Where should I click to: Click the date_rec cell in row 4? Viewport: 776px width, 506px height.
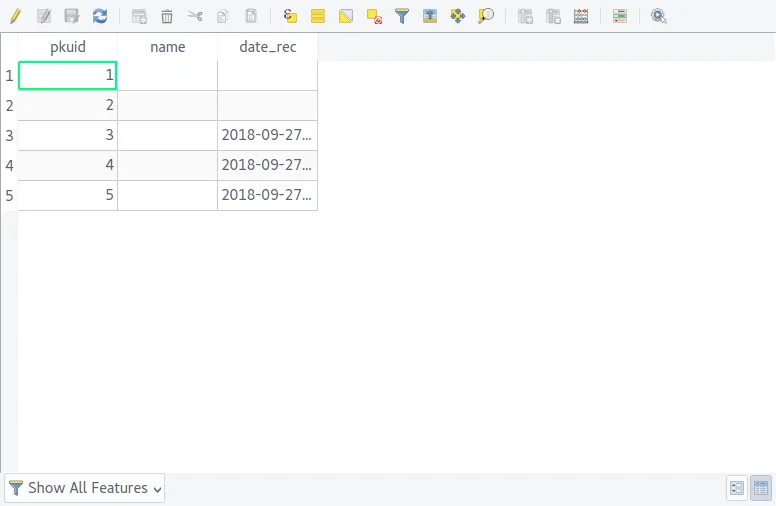(x=267, y=165)
